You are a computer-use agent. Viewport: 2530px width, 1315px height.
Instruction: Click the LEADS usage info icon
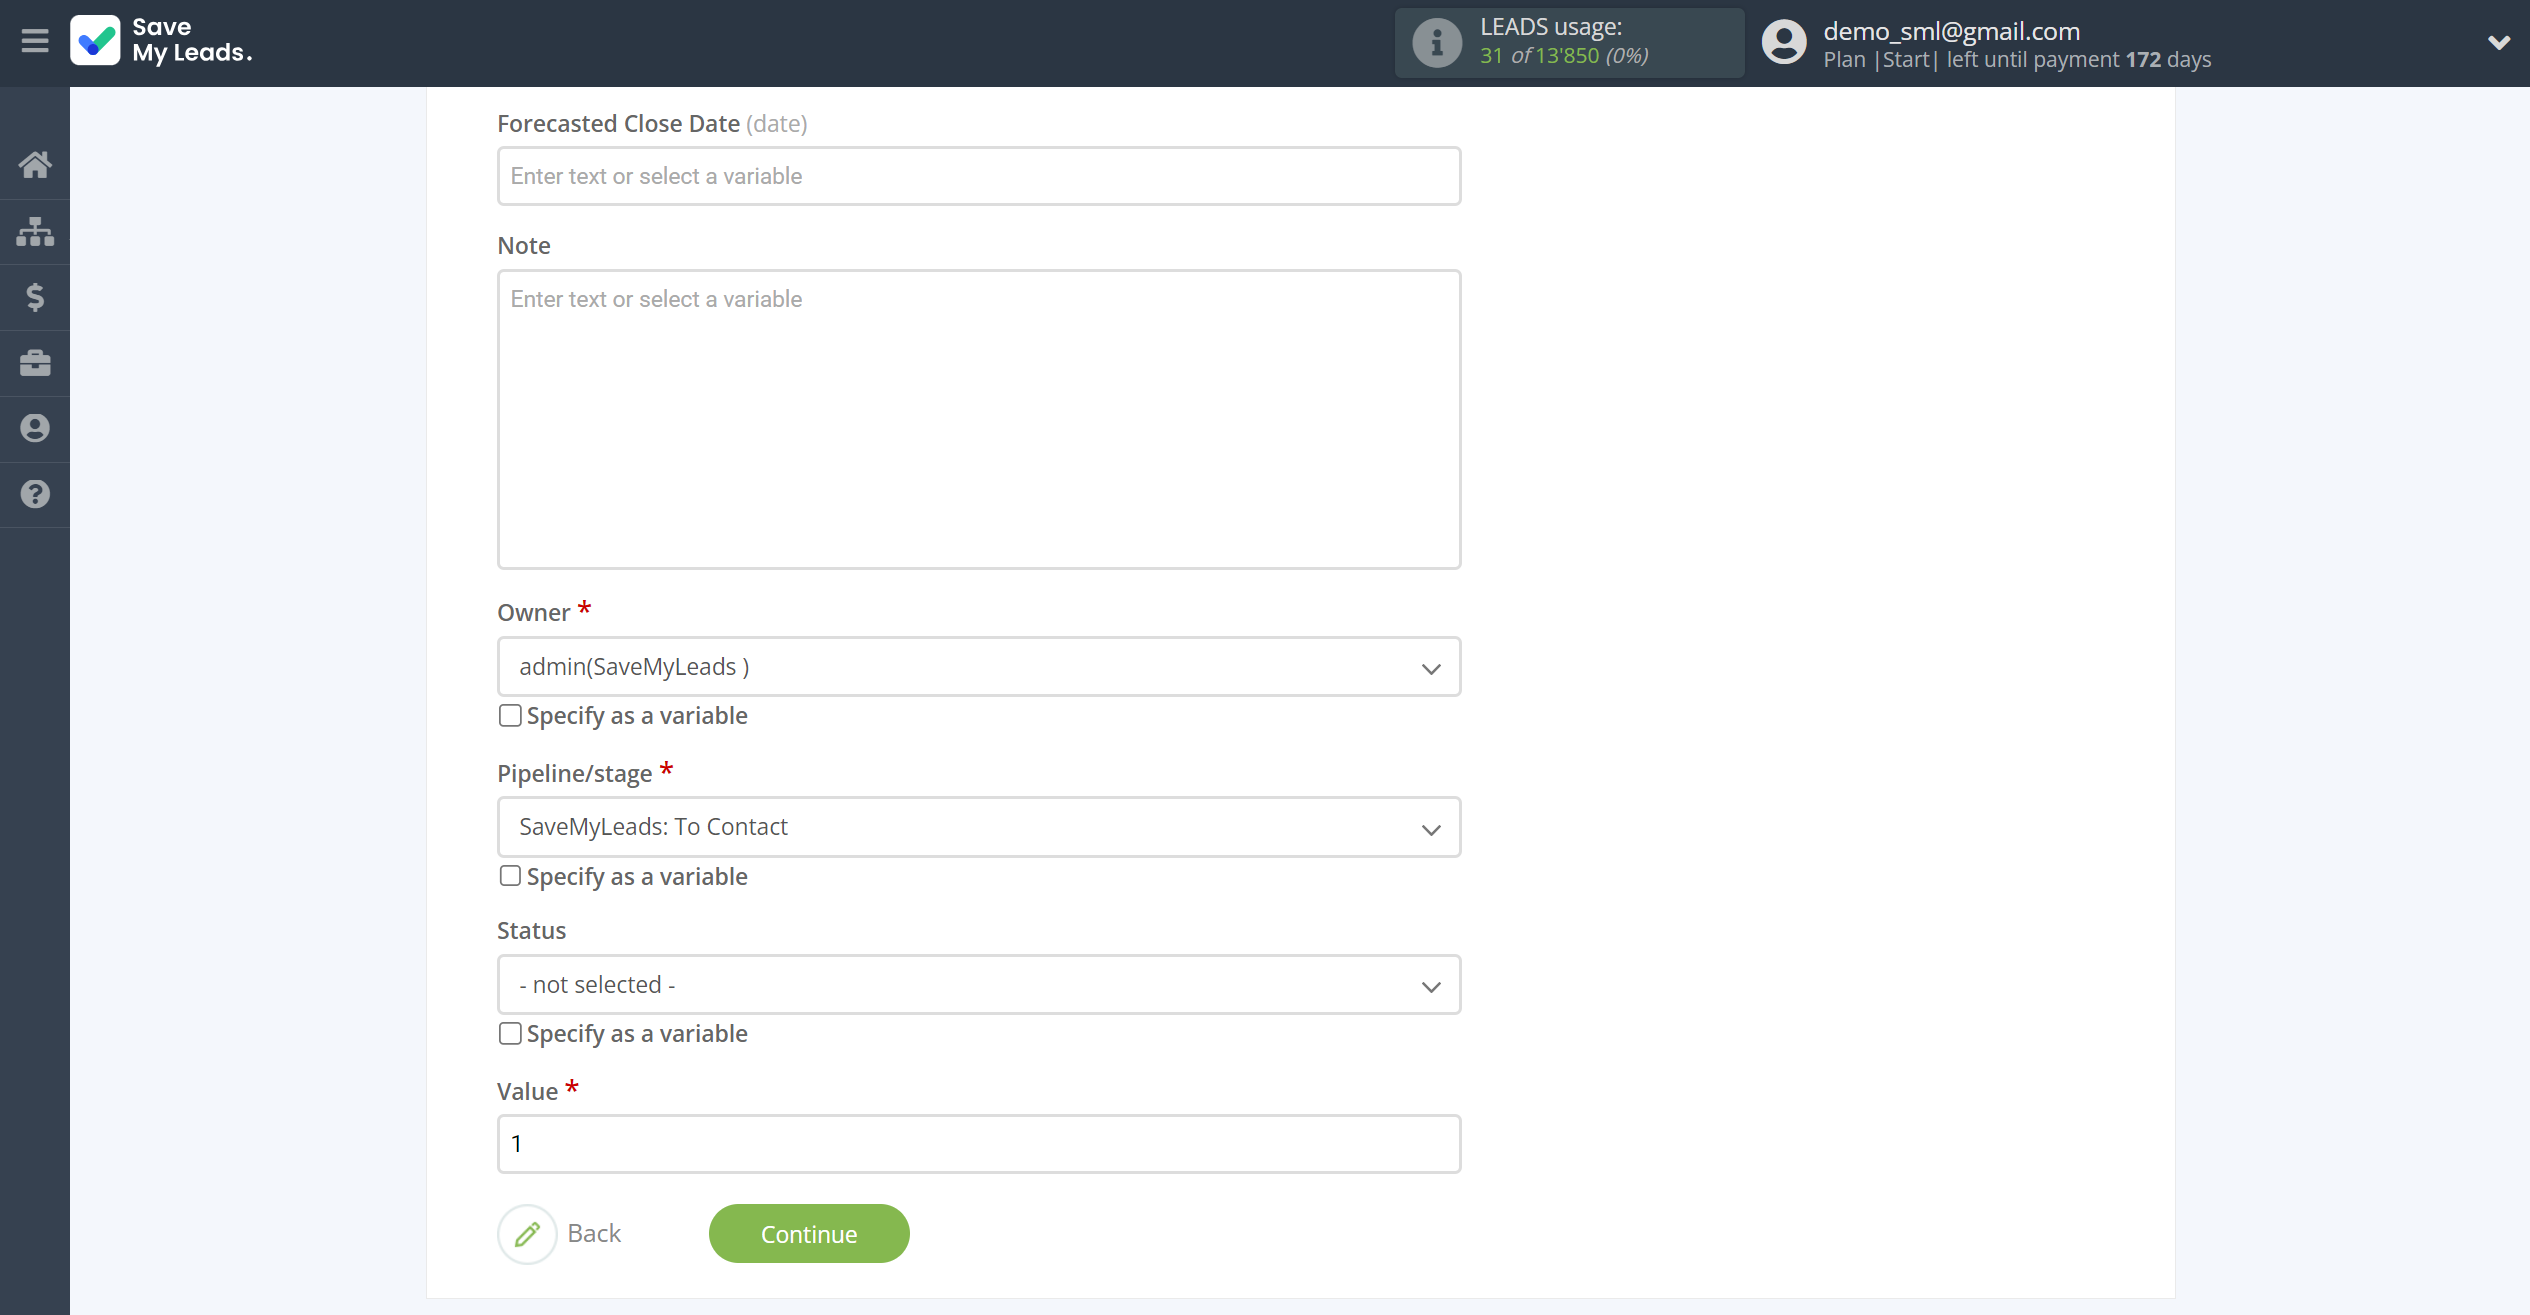click(1436, 42)
